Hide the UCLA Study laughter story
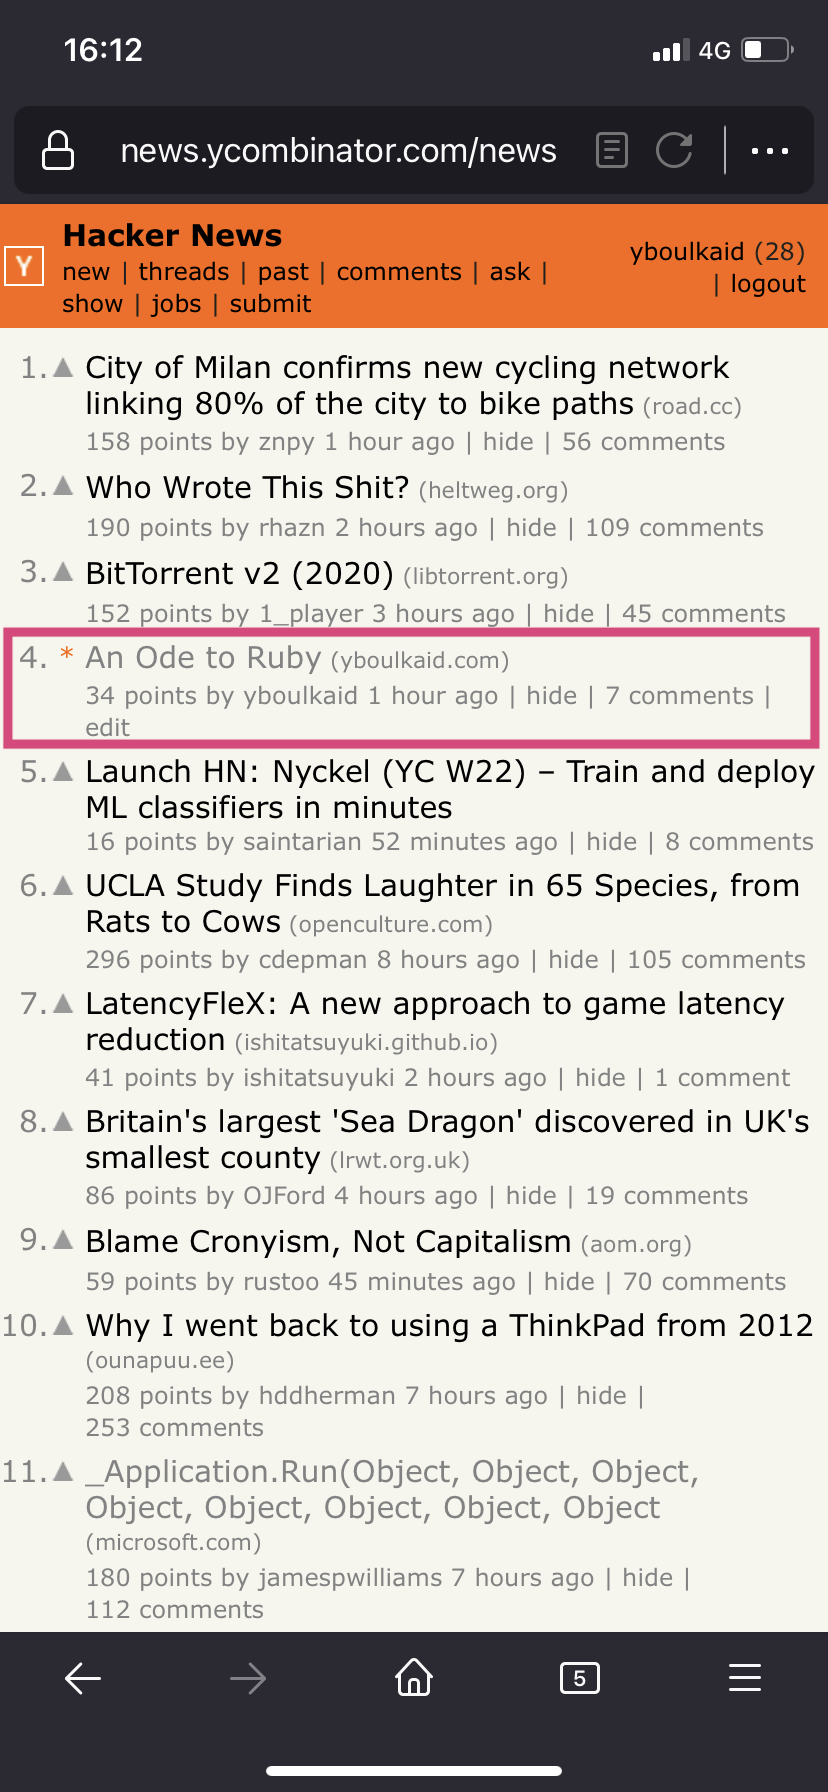828x1792 pixels. [573, 960]
